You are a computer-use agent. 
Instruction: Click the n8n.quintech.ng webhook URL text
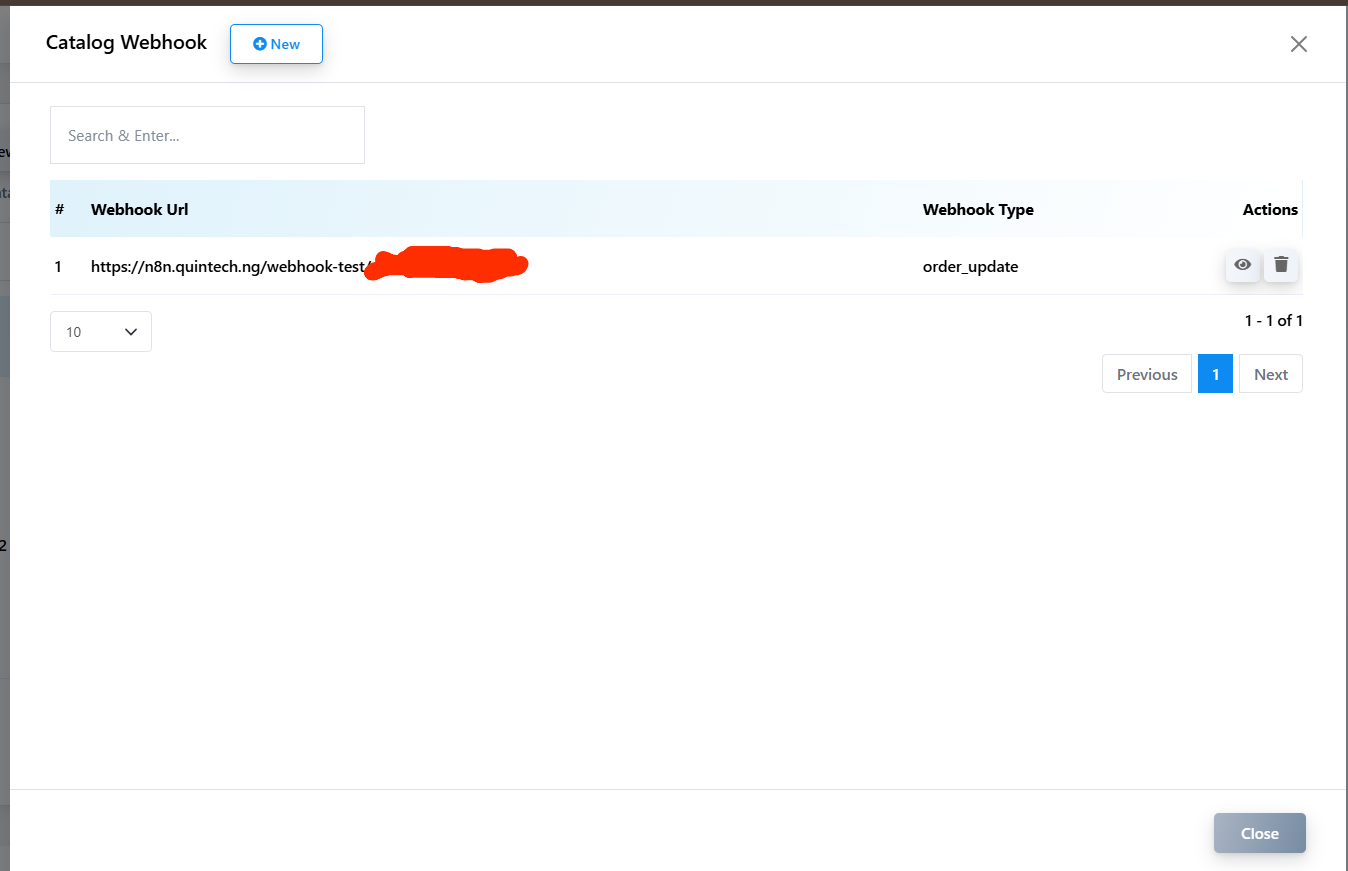point(227,267)
